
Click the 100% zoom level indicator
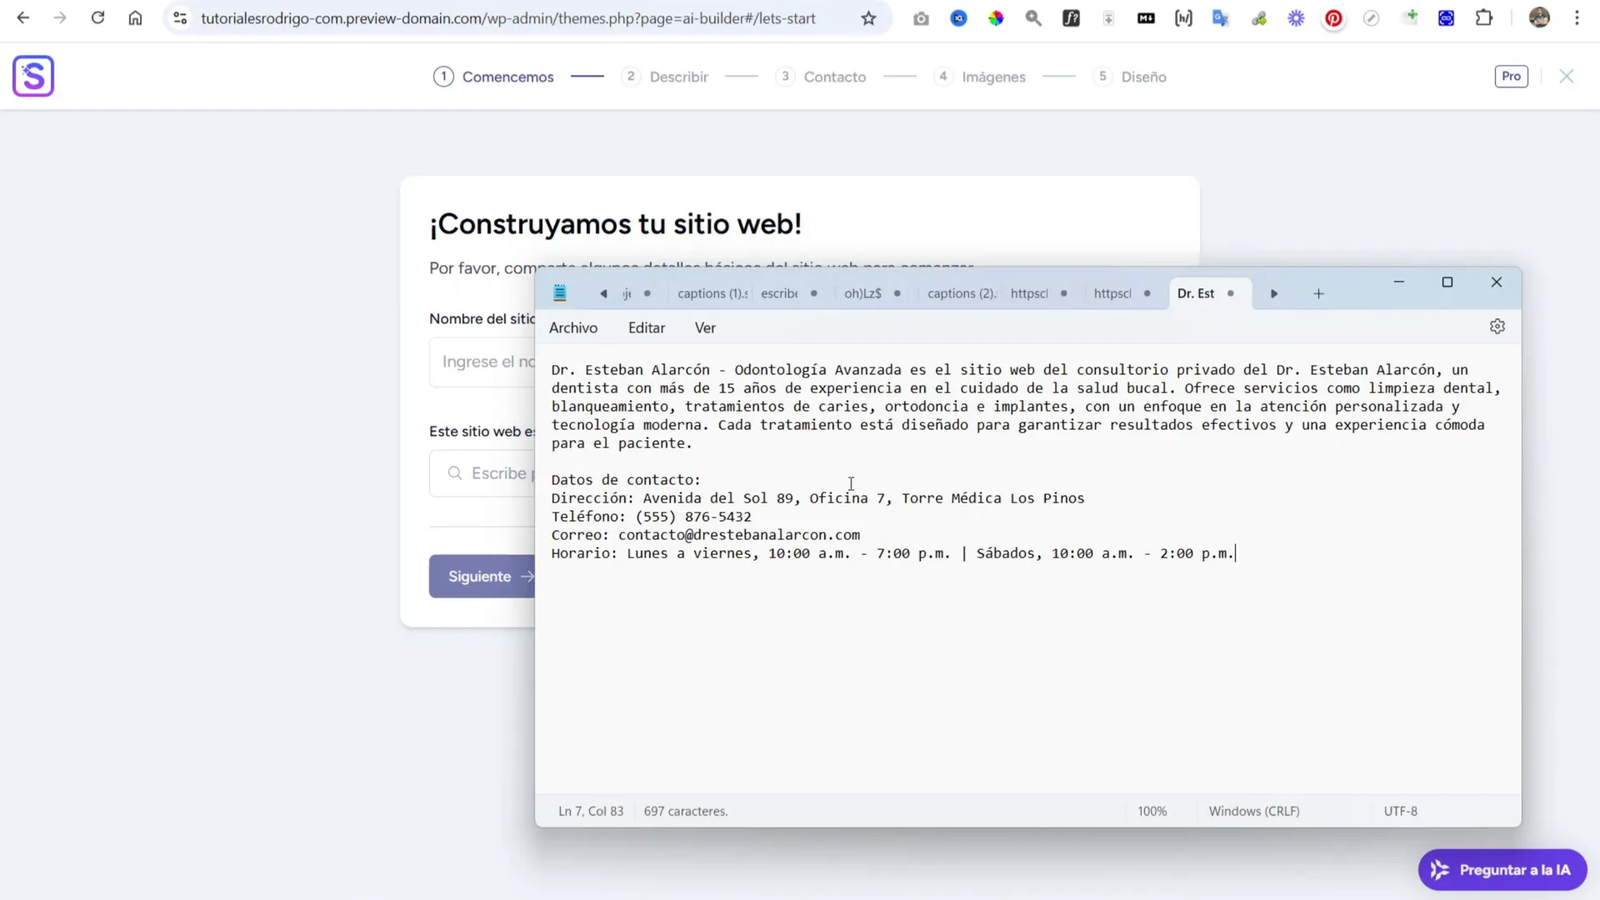[x=1152, y=811]
